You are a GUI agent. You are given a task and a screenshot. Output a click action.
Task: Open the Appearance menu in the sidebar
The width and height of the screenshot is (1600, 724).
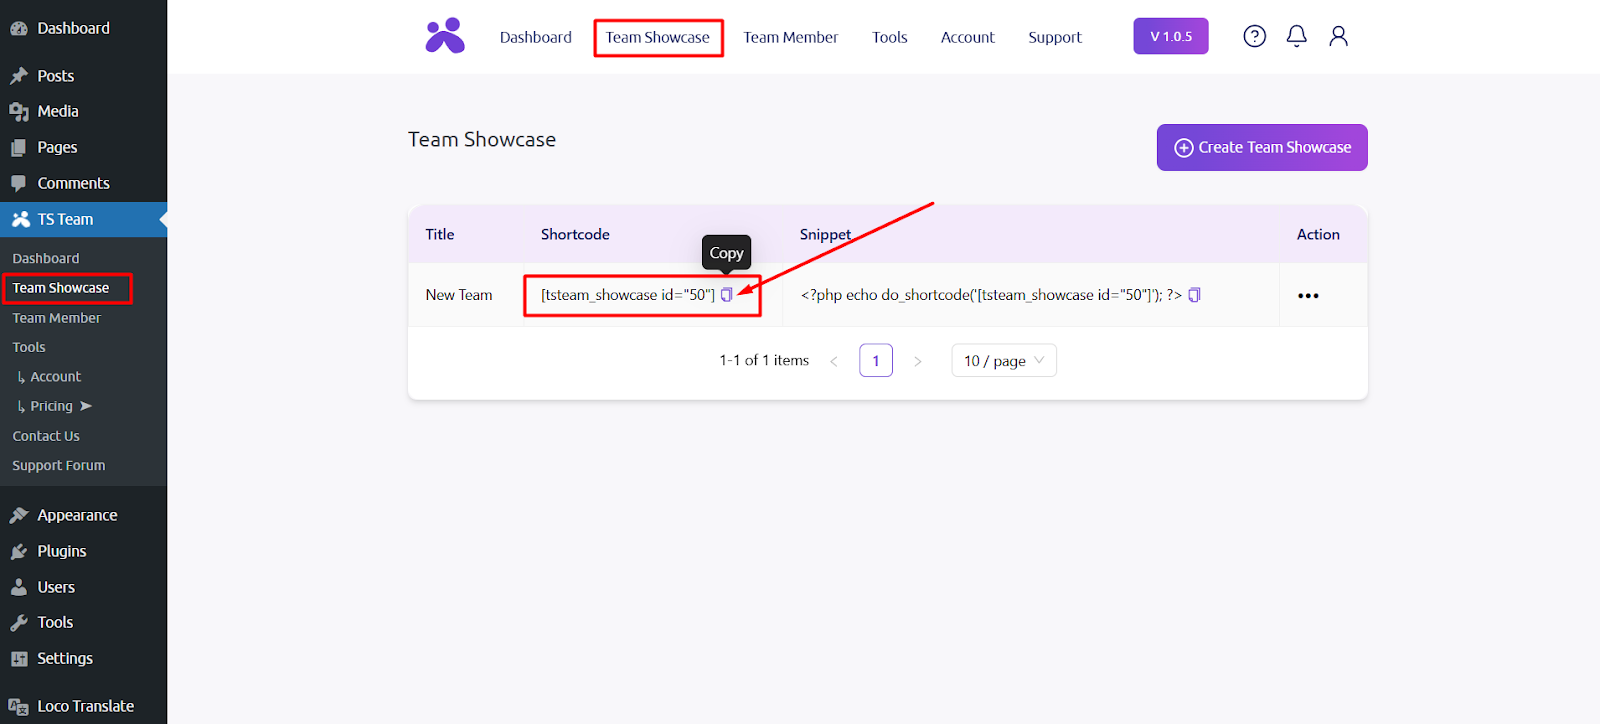click(x=77, y=516)
